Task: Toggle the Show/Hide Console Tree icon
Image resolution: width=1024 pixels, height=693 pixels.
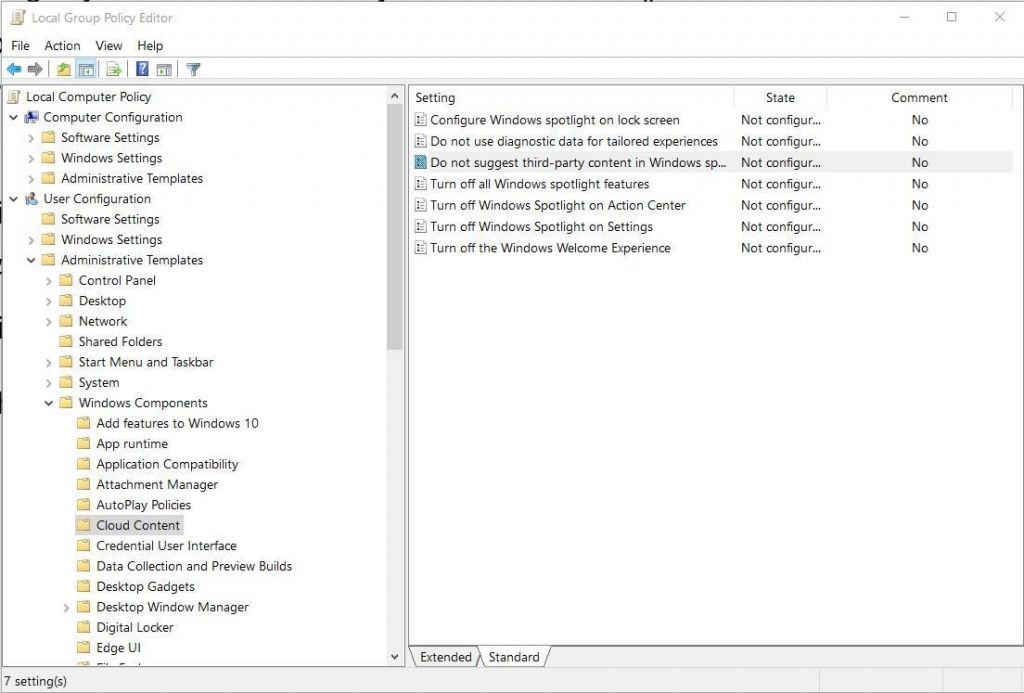Action: click(86, 69)
